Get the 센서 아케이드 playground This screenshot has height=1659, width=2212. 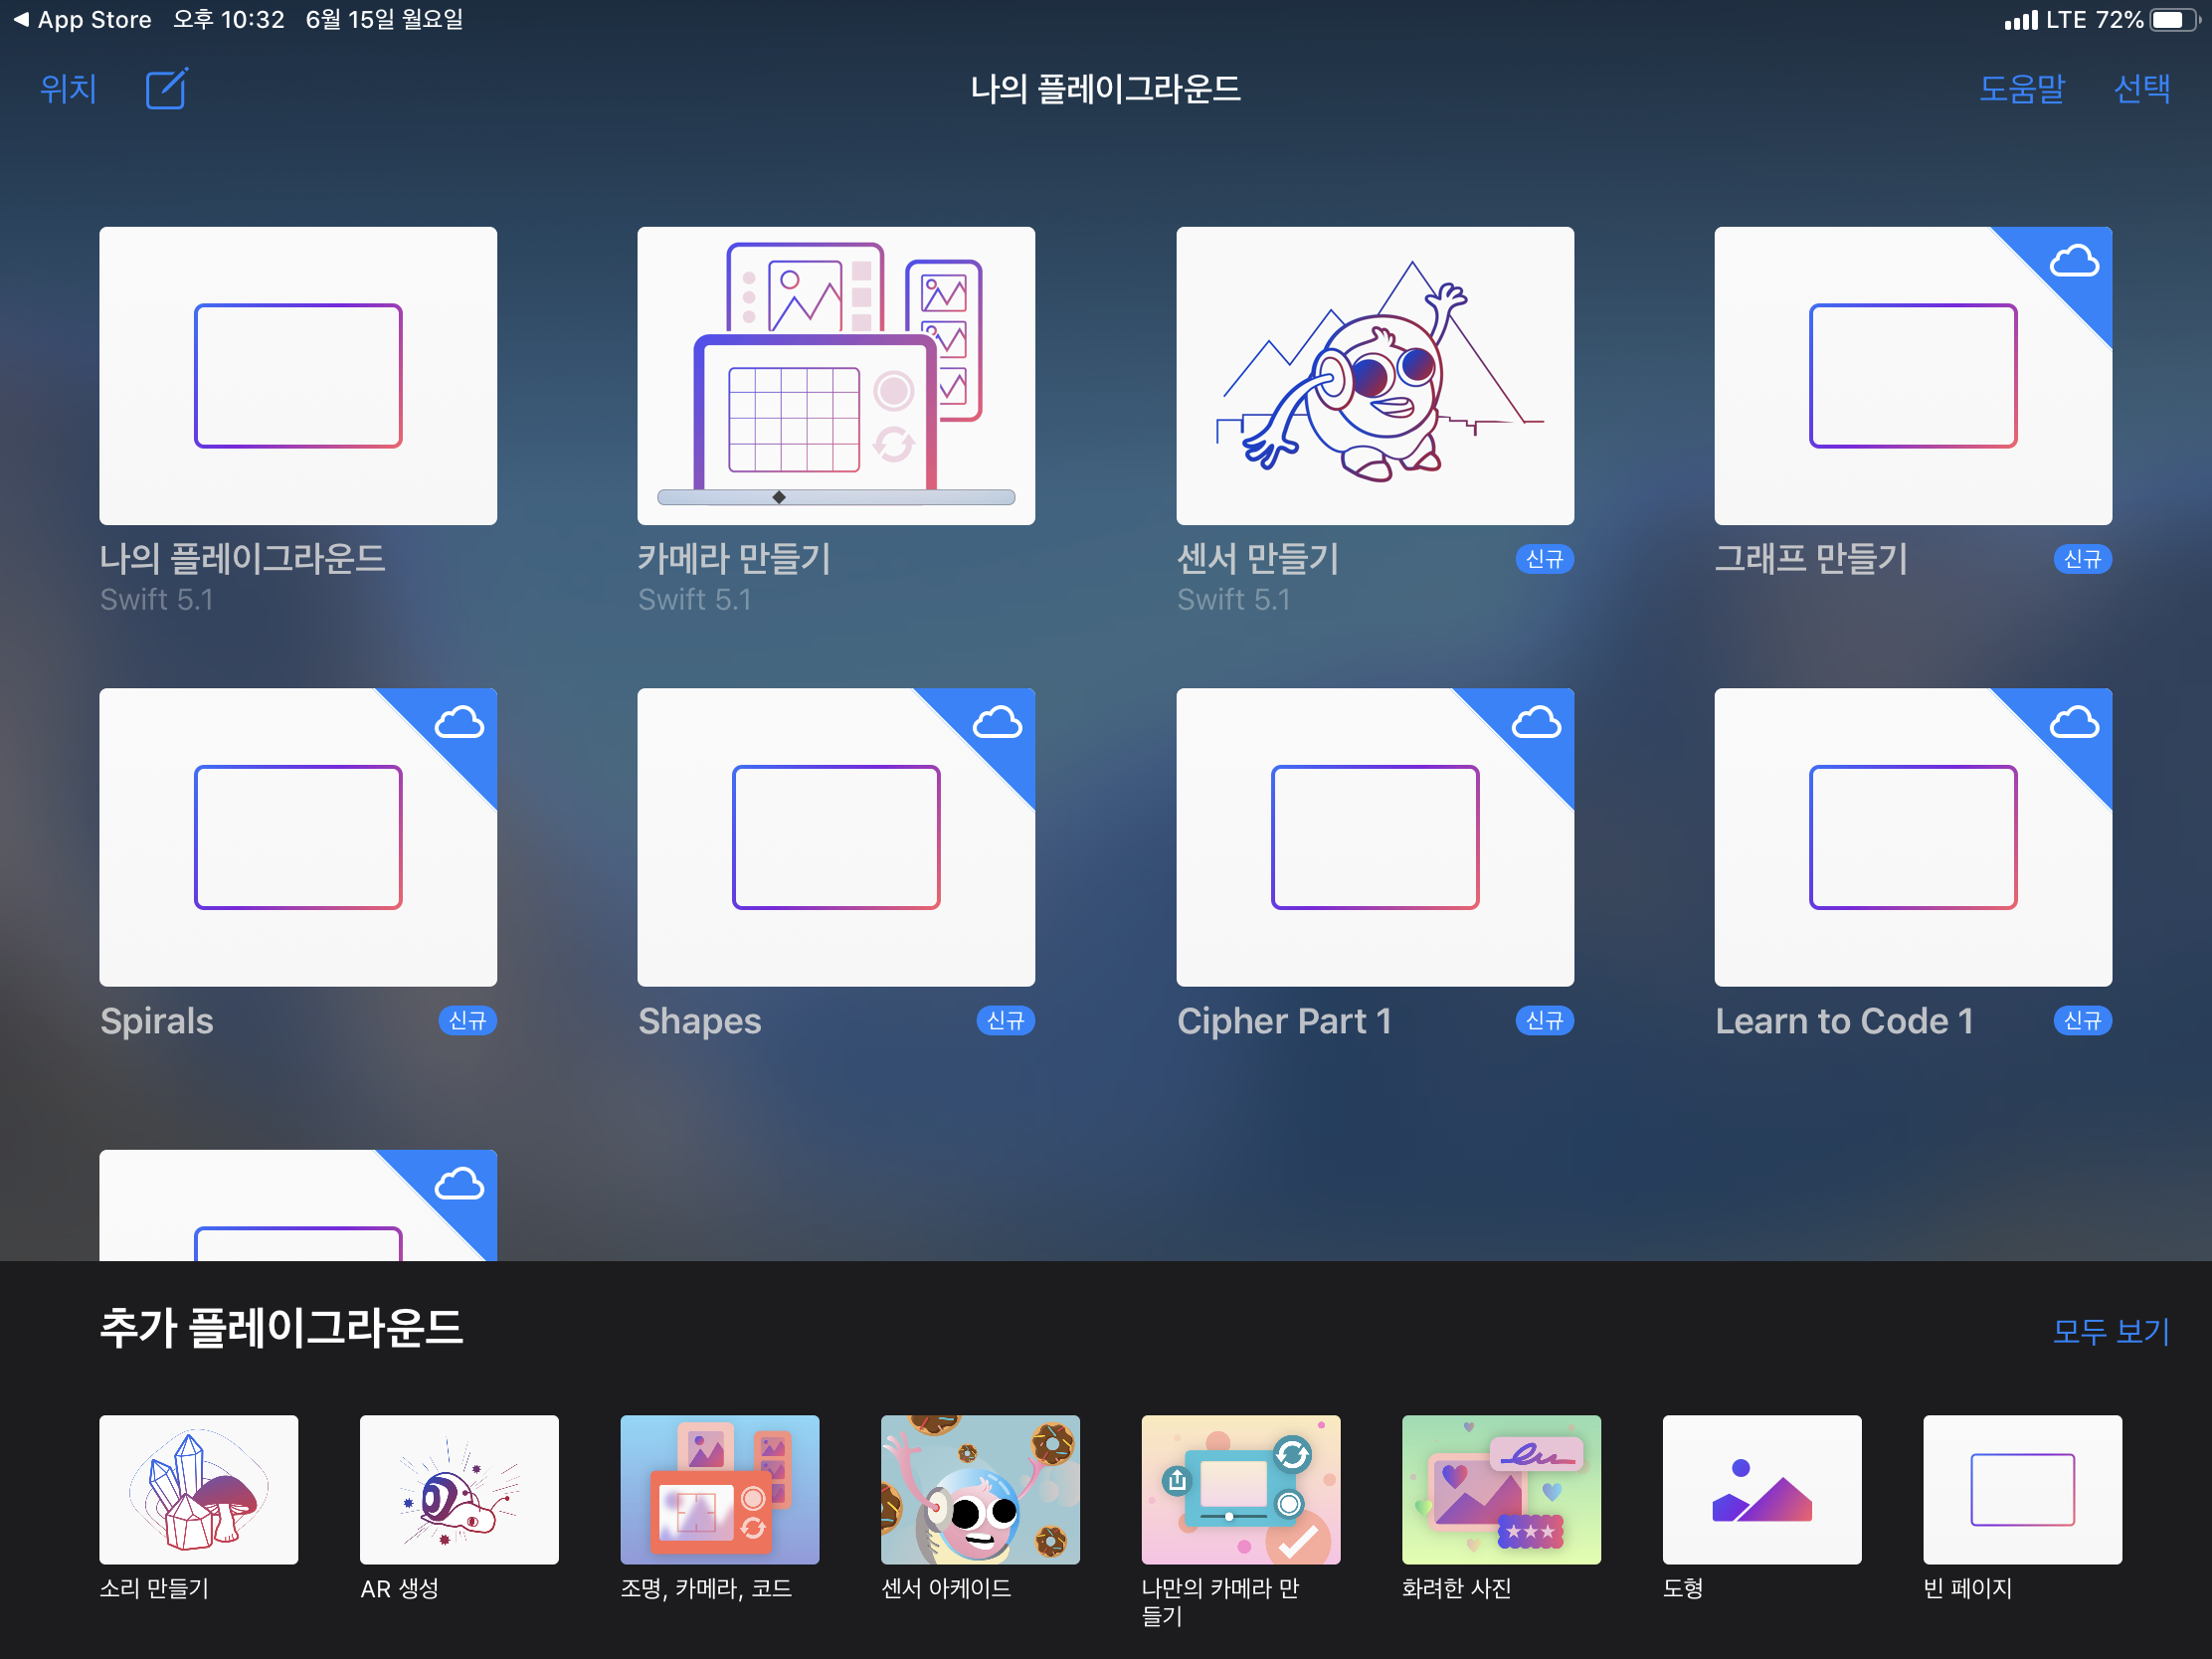coord(980,1489)
